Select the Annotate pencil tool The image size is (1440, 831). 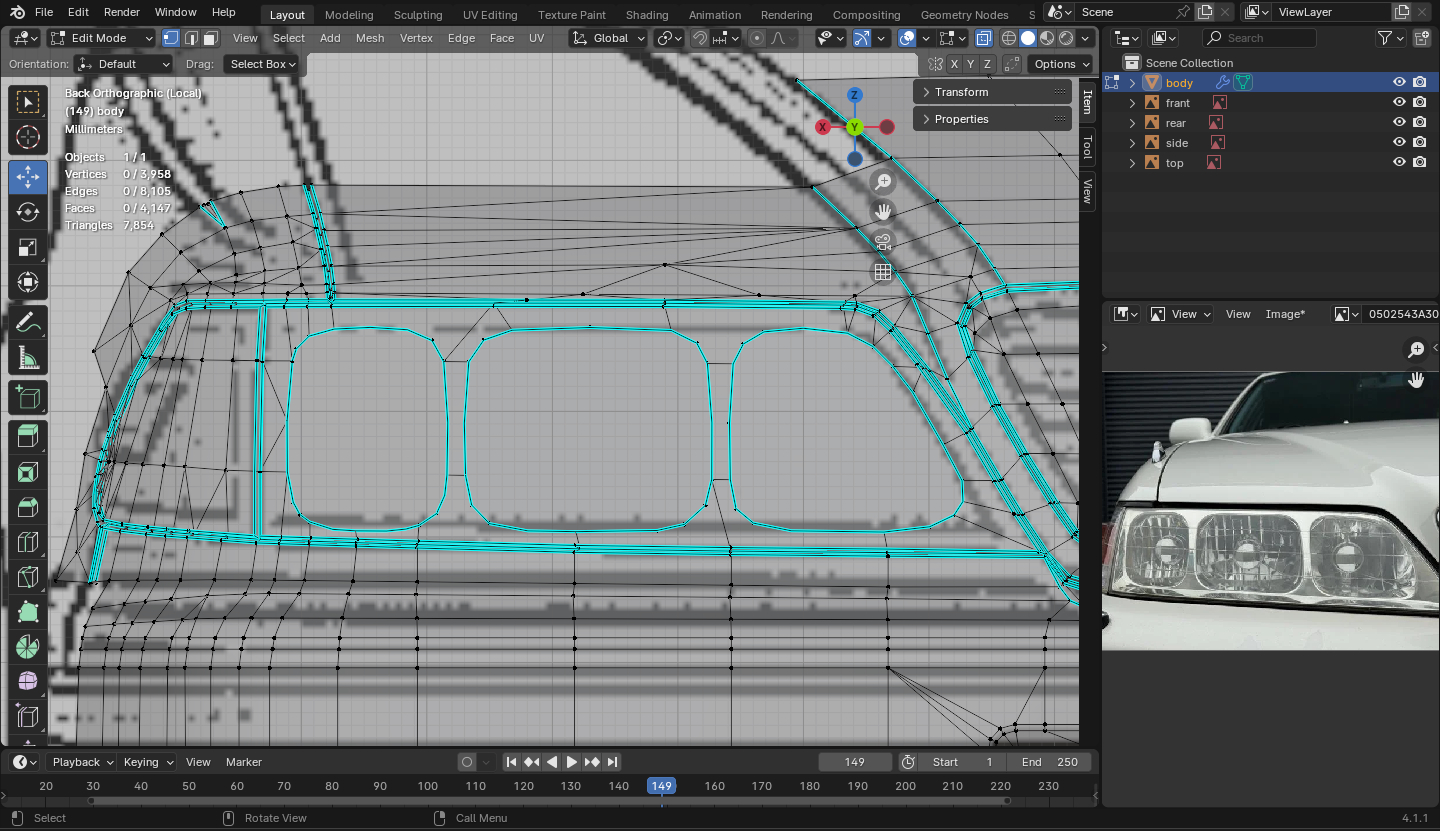[28, 322]
